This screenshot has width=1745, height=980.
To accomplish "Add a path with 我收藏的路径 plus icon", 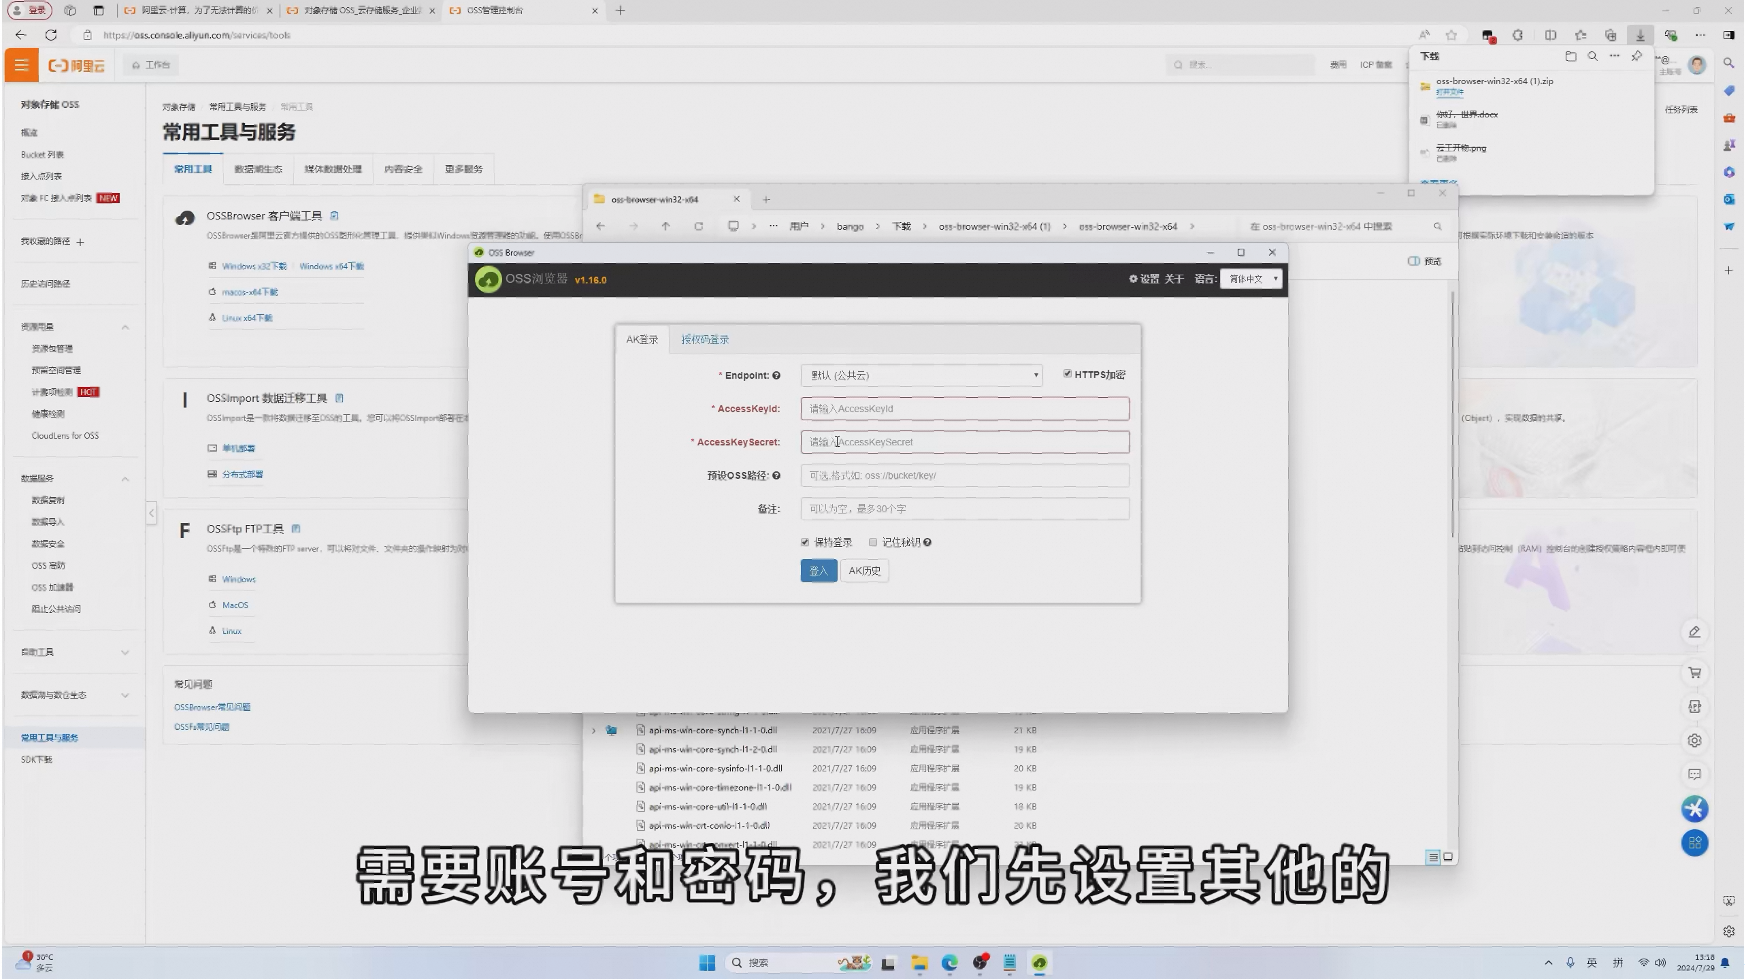I will click(x=80, y=242).
